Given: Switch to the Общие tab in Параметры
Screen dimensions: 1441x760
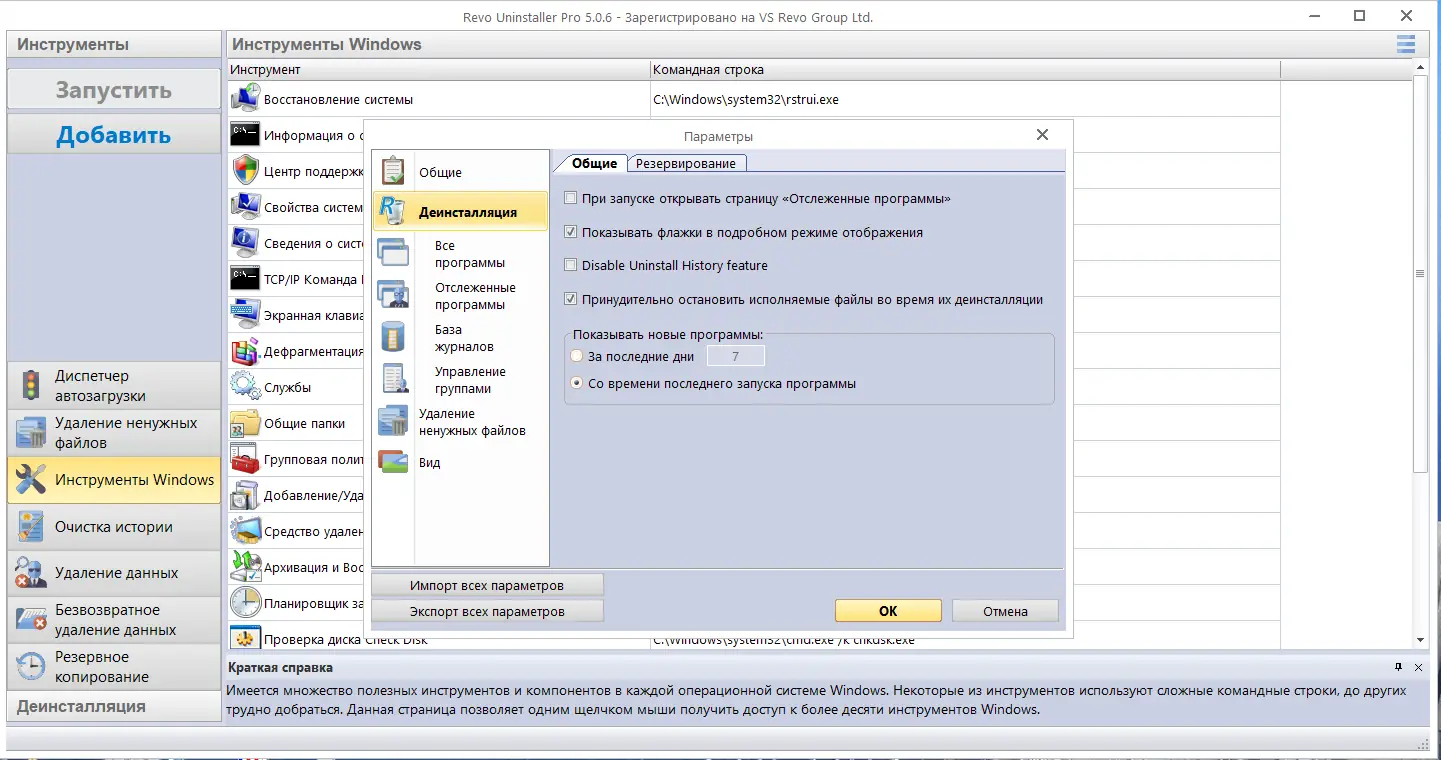Looking at the screenshot, I should click(x=594, y=163).
